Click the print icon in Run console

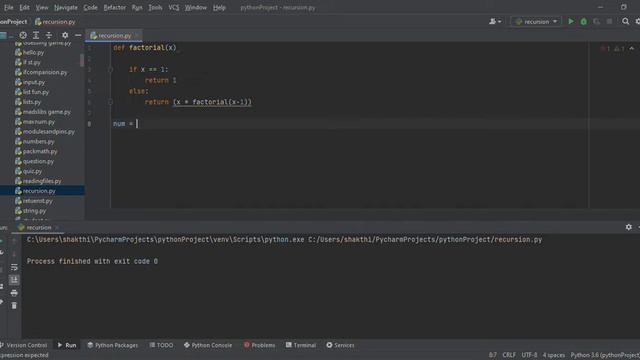pos(14,293)
